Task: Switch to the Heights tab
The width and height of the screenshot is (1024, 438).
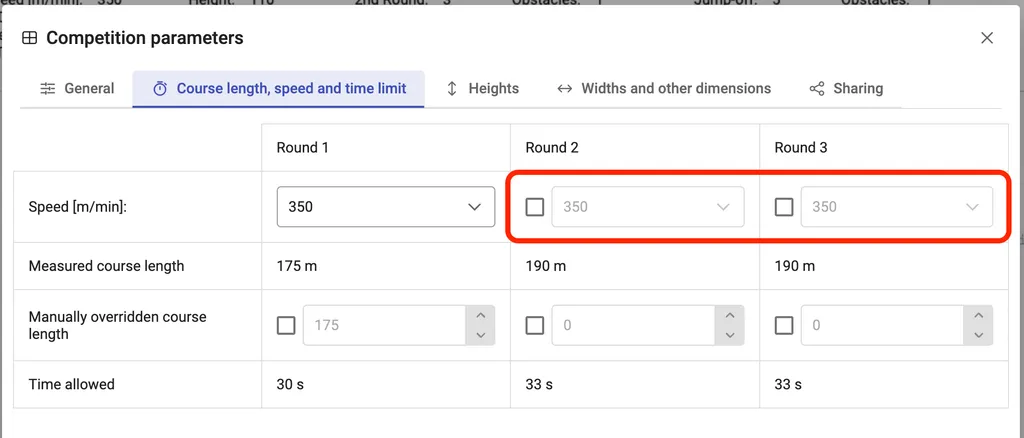Action: [482, 88]
